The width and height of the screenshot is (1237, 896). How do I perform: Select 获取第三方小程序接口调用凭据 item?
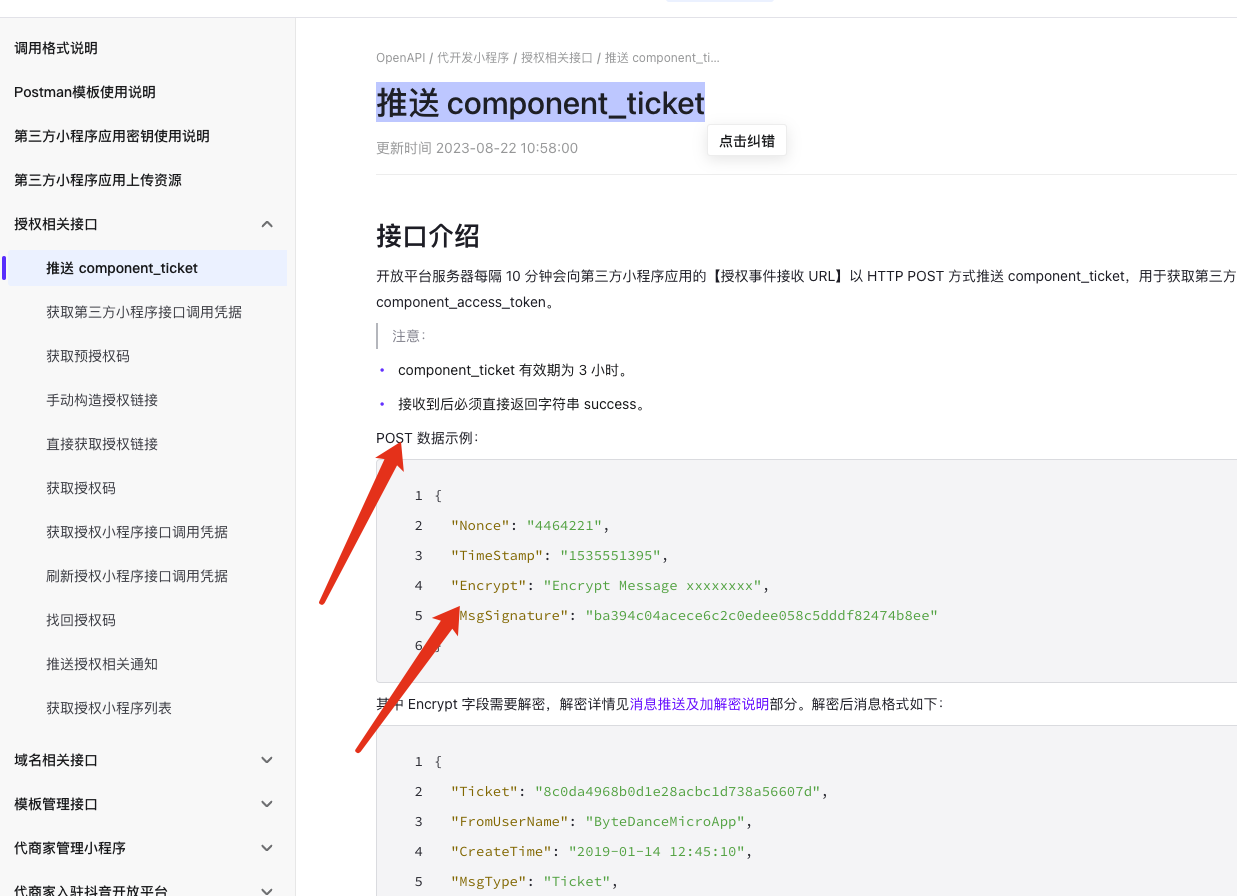click(x=144, y=312)
